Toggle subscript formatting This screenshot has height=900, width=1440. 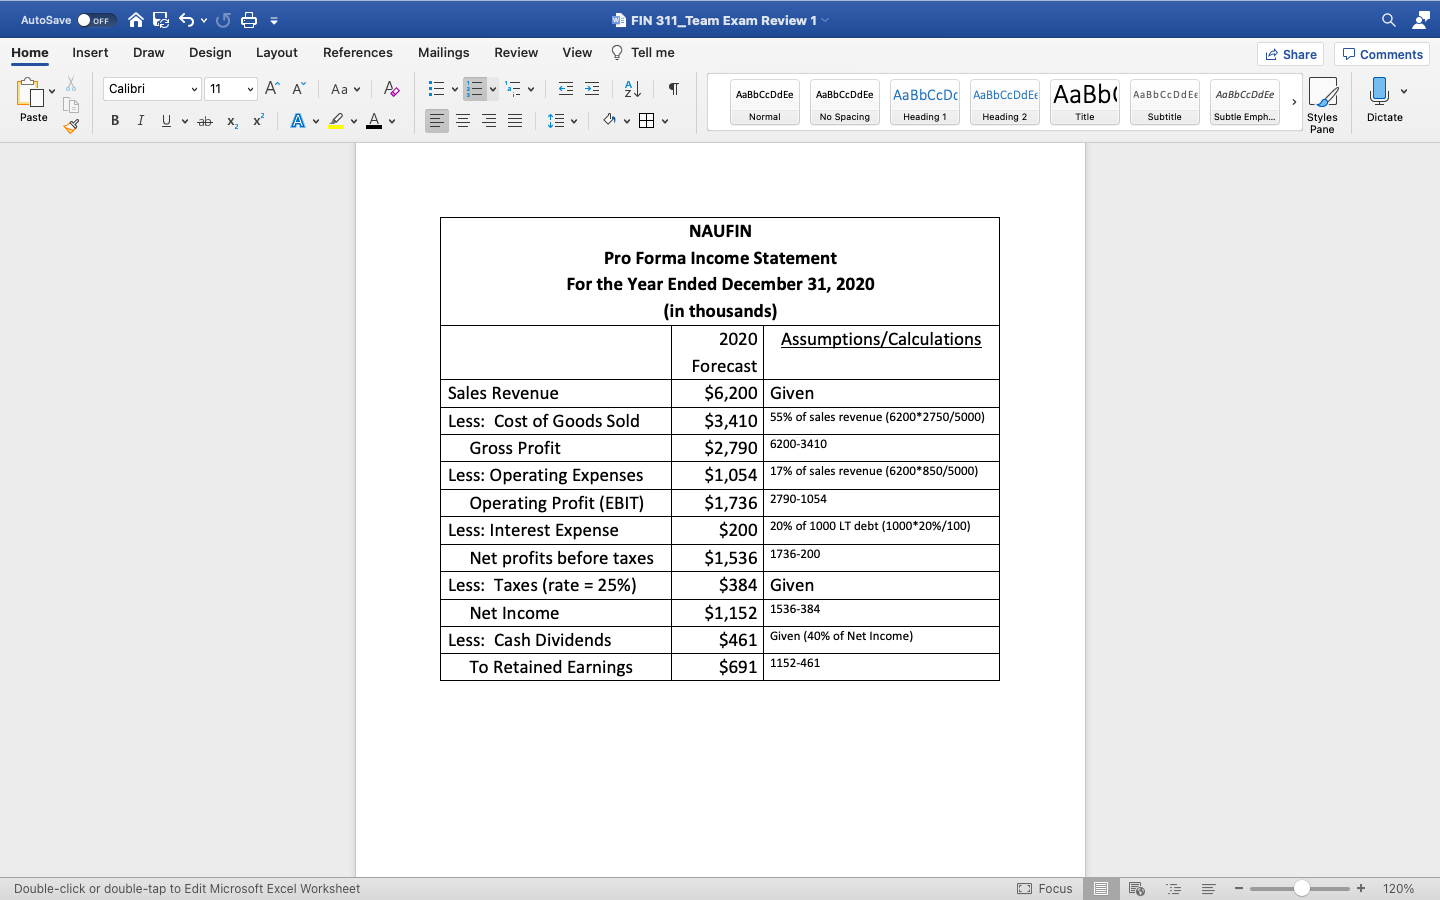pos(231,121)
